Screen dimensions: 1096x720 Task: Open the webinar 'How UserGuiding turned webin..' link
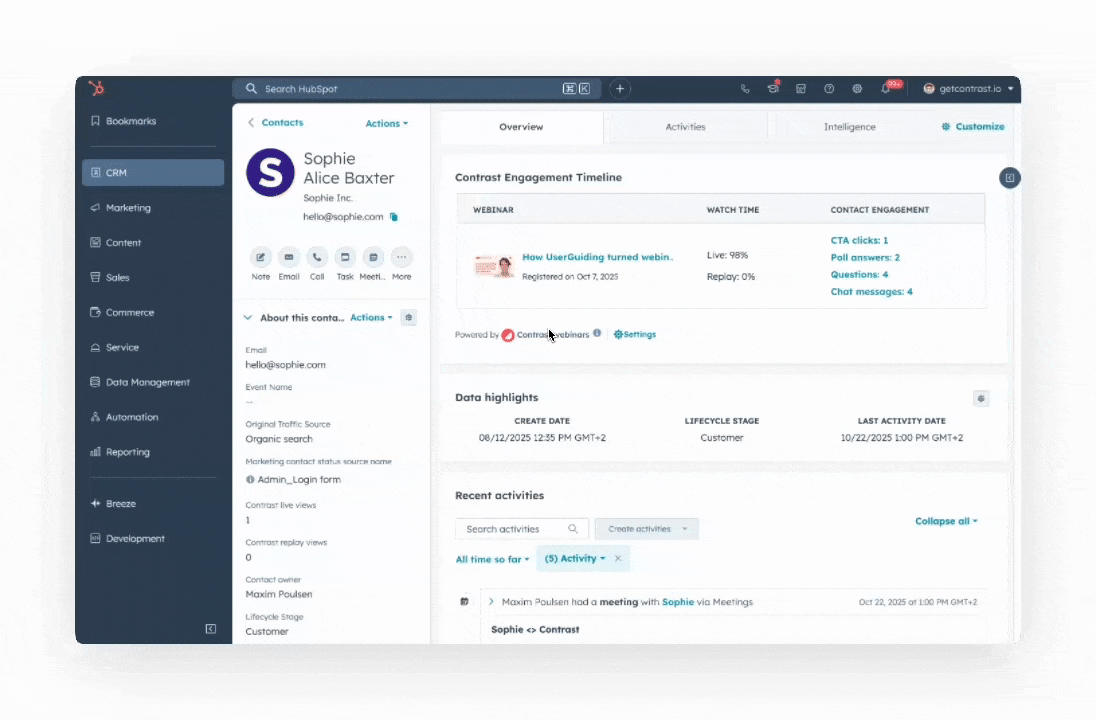(597, 257)
